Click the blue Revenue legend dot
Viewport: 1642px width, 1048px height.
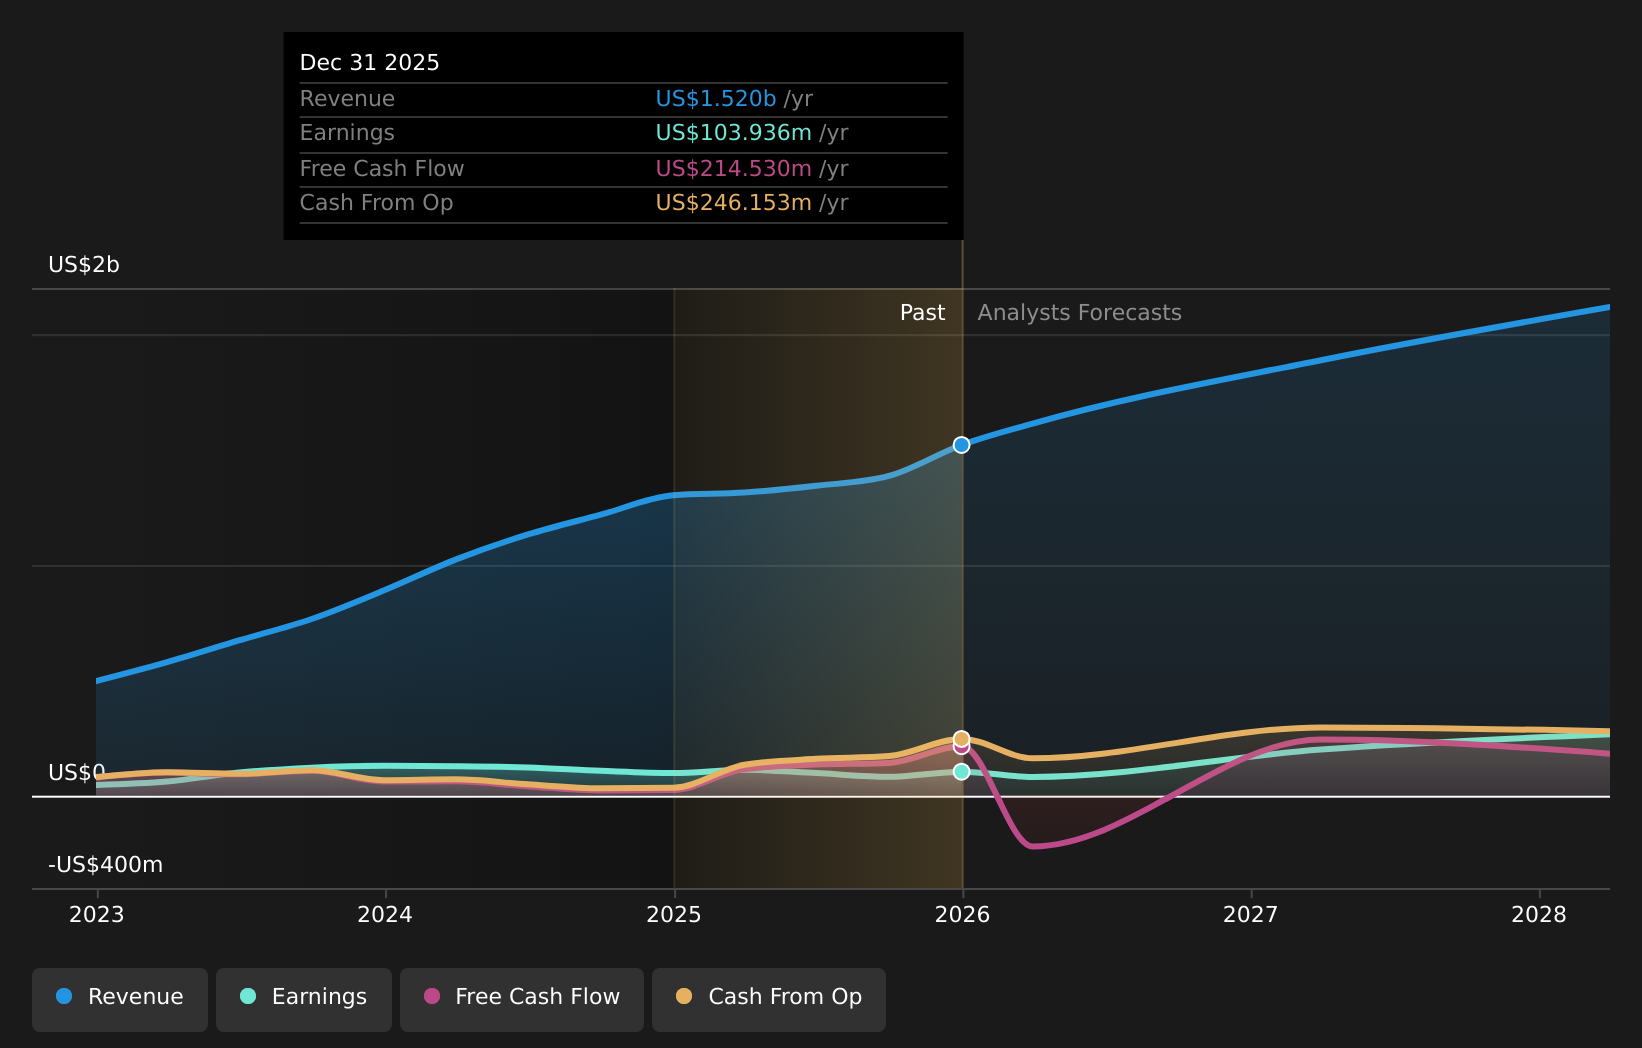(62, 996)
